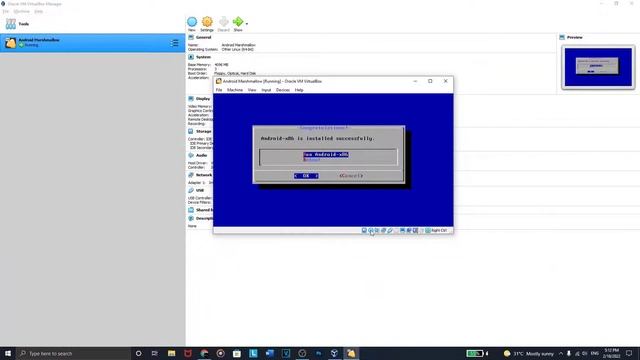Open the notification center icon
The width and height of the screenshot is (640, 360).
(629, 353)
